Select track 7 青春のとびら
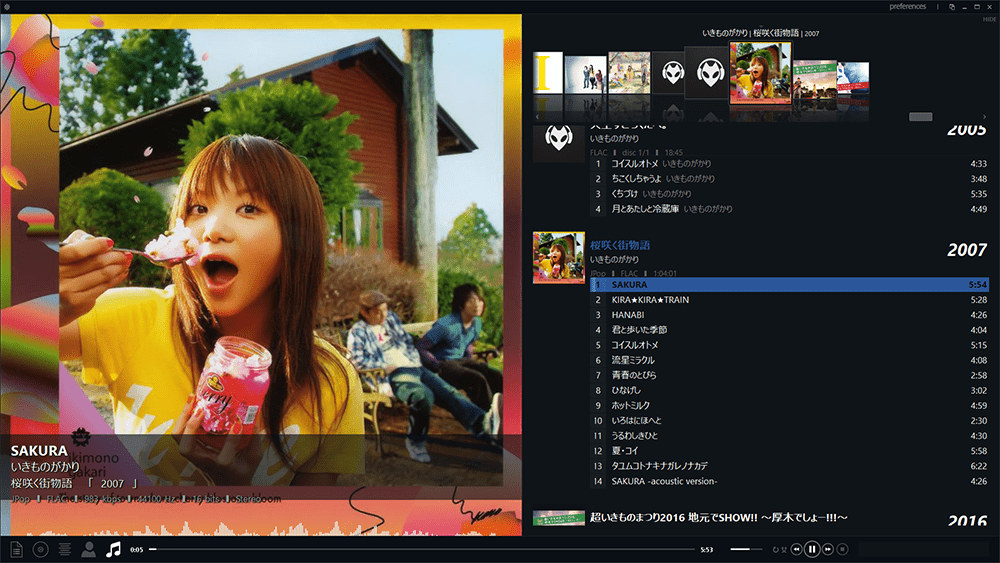This screenshot has height=563, width=1000. [790, 375]
